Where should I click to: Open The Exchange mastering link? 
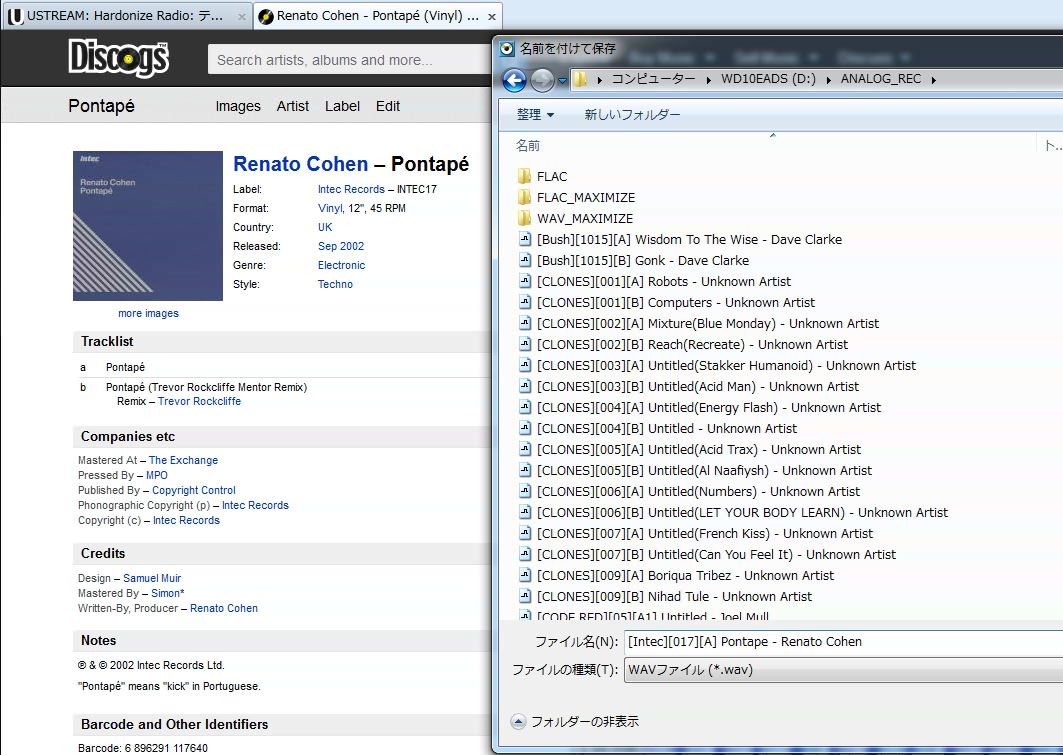click(x=183, y=460)
